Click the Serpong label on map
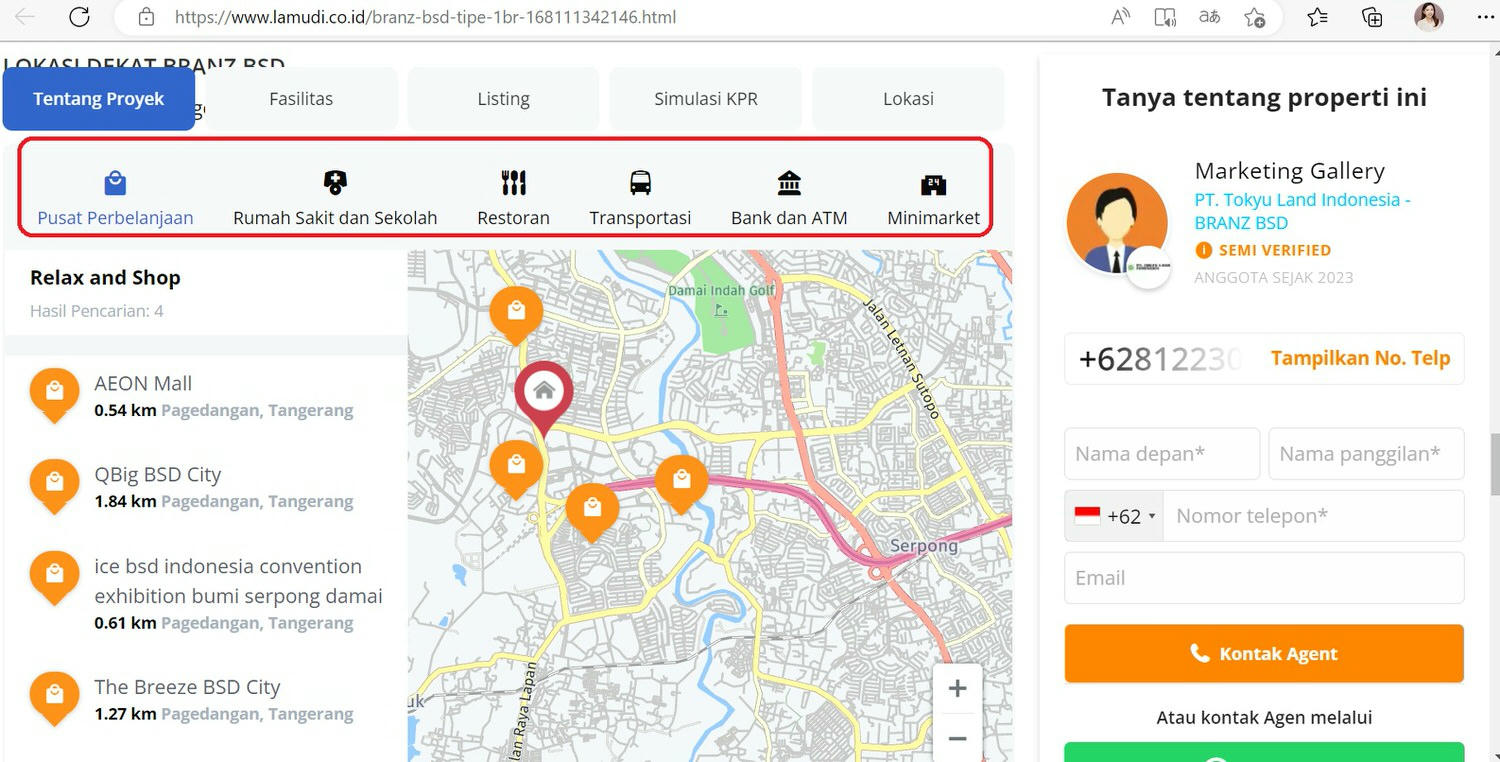This screenshot has width=1500, height=762. click(x=923, y=546)
